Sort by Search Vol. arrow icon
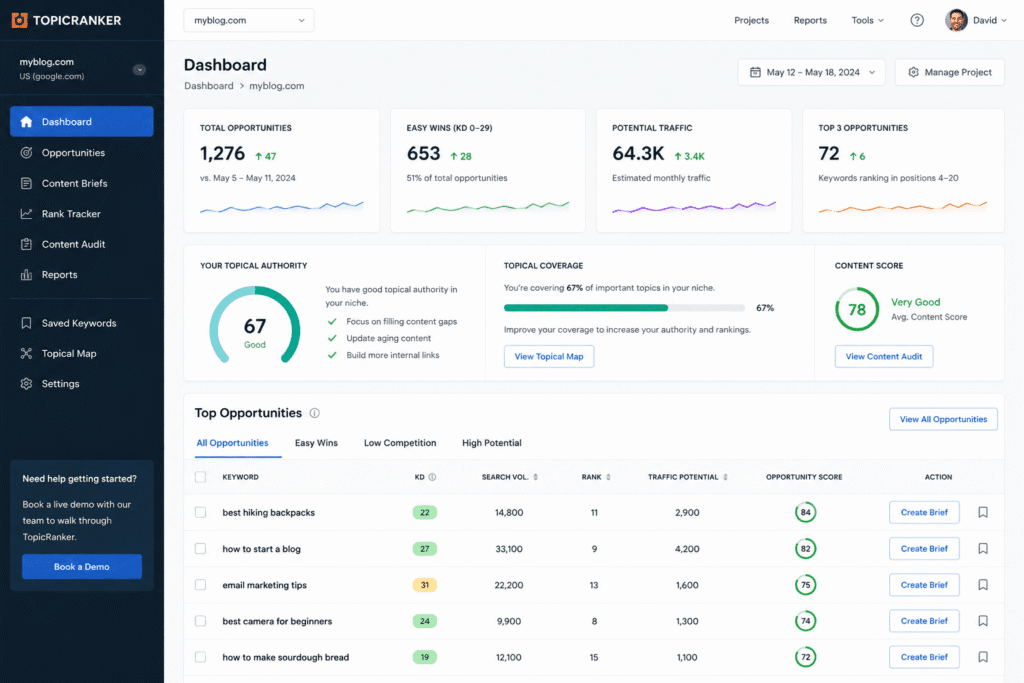 point(536,477)
